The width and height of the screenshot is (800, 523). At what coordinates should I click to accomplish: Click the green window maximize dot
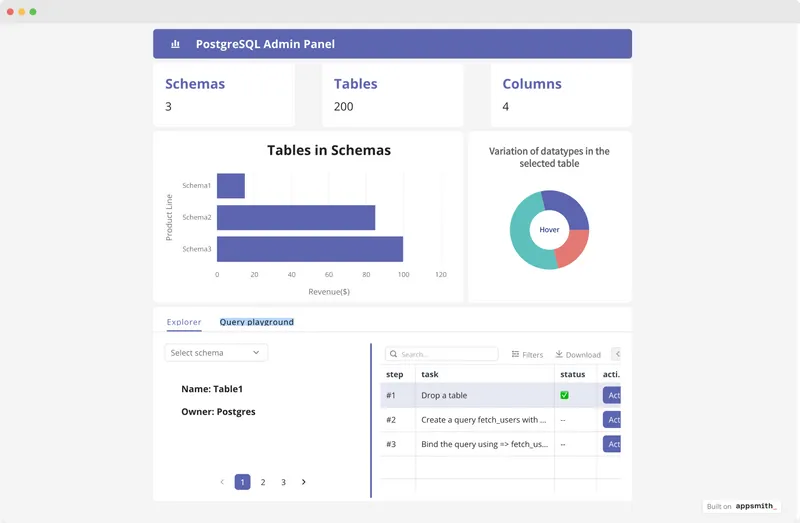33,12
